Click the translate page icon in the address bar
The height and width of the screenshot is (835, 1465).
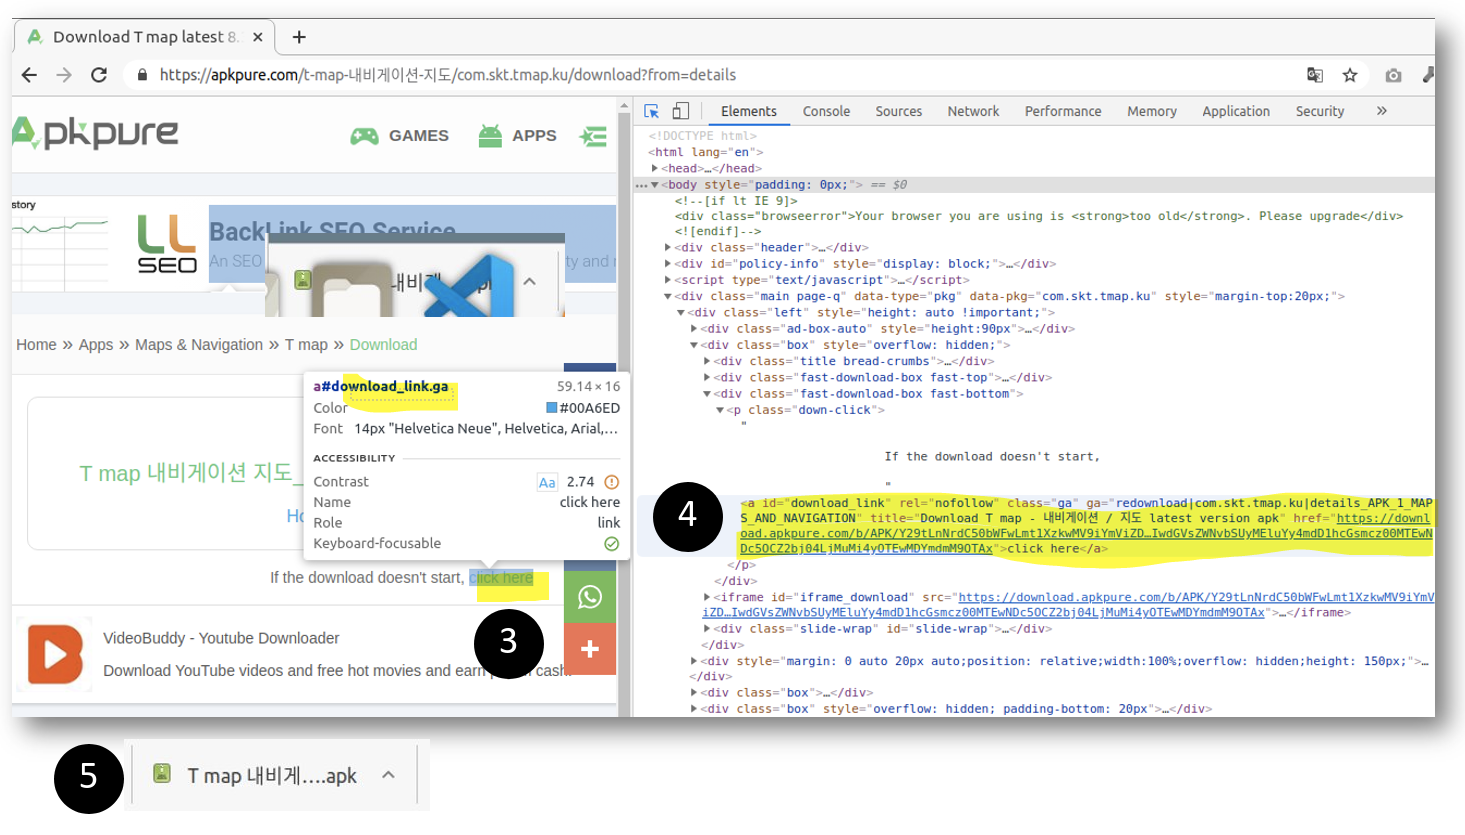[1315, 75]
